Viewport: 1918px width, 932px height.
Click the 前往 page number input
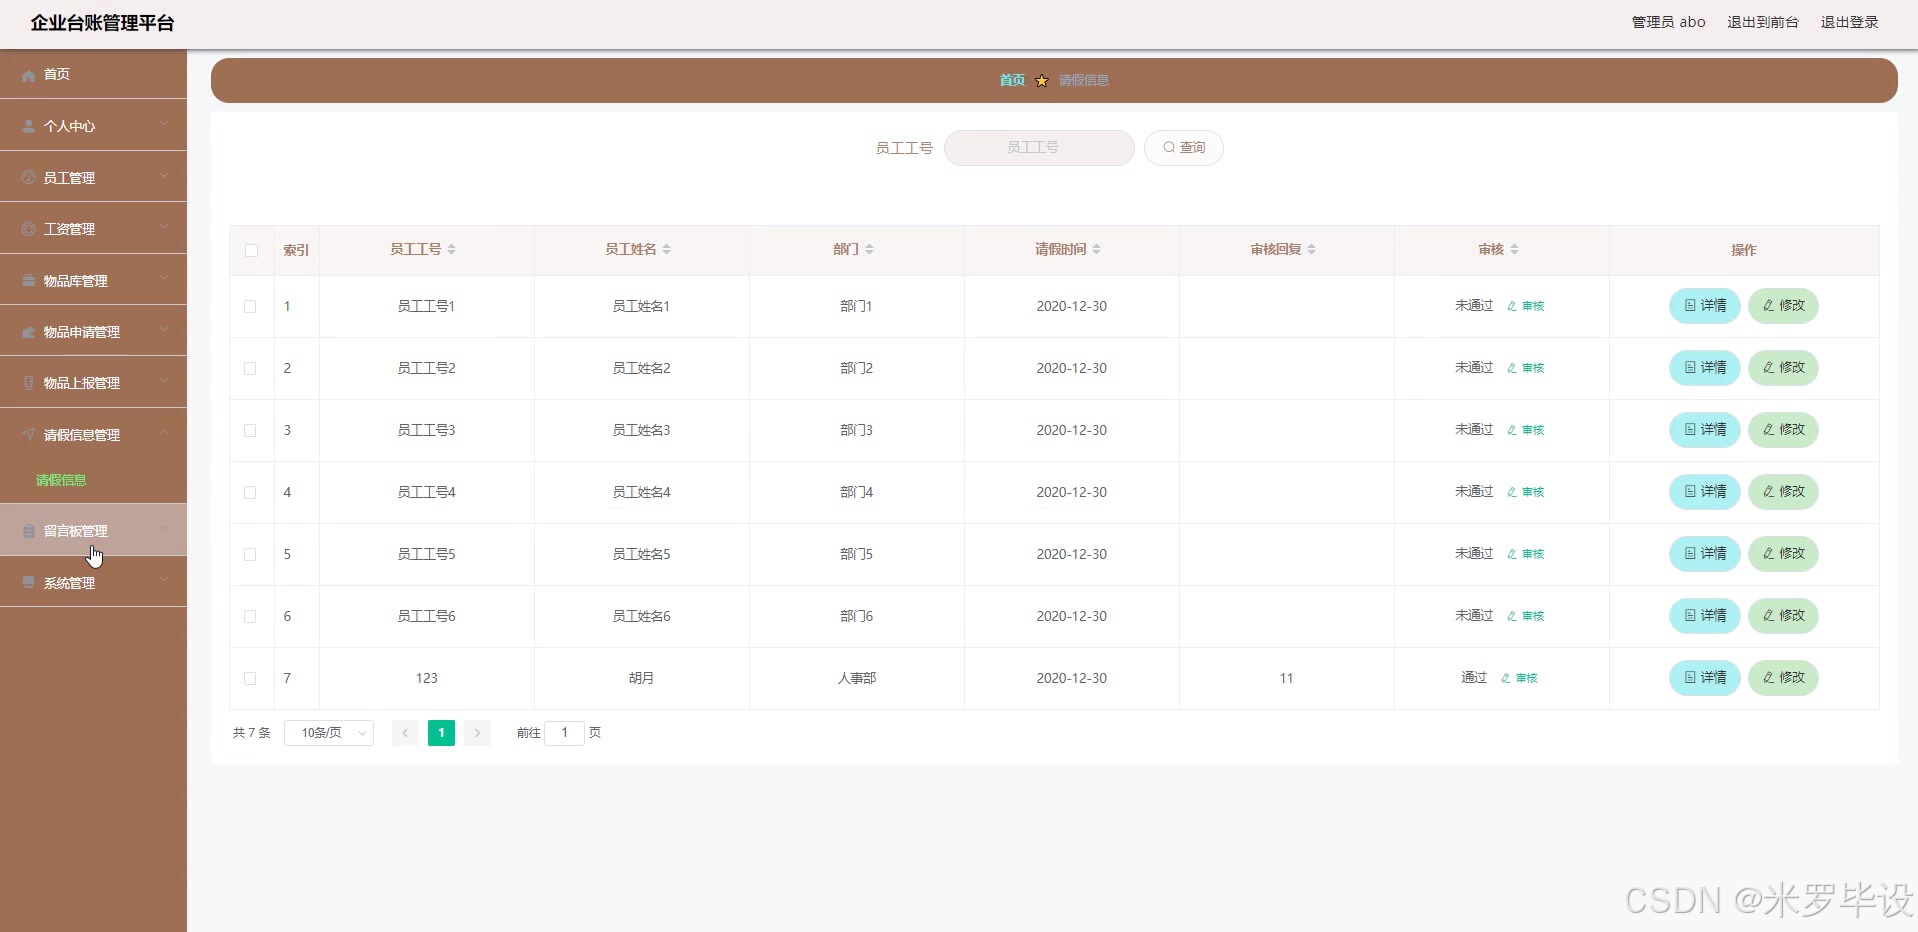point(564,733)
